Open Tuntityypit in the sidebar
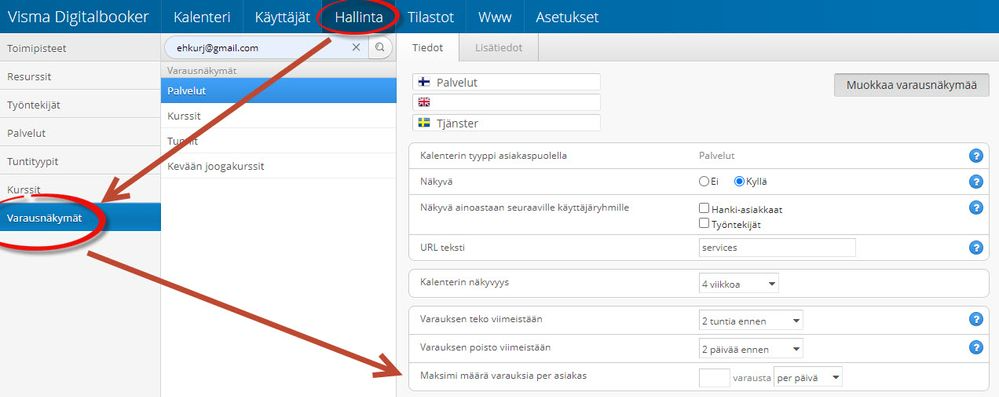 80,161
